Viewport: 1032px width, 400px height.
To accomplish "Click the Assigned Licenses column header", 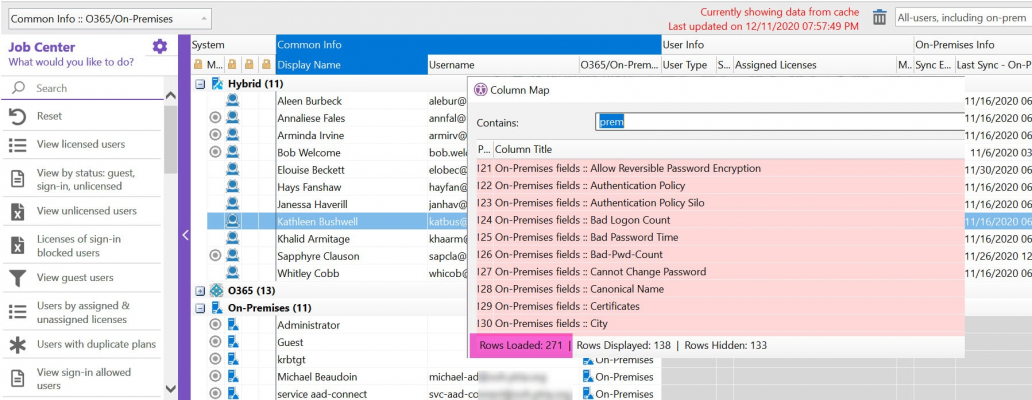I will 815,65.
